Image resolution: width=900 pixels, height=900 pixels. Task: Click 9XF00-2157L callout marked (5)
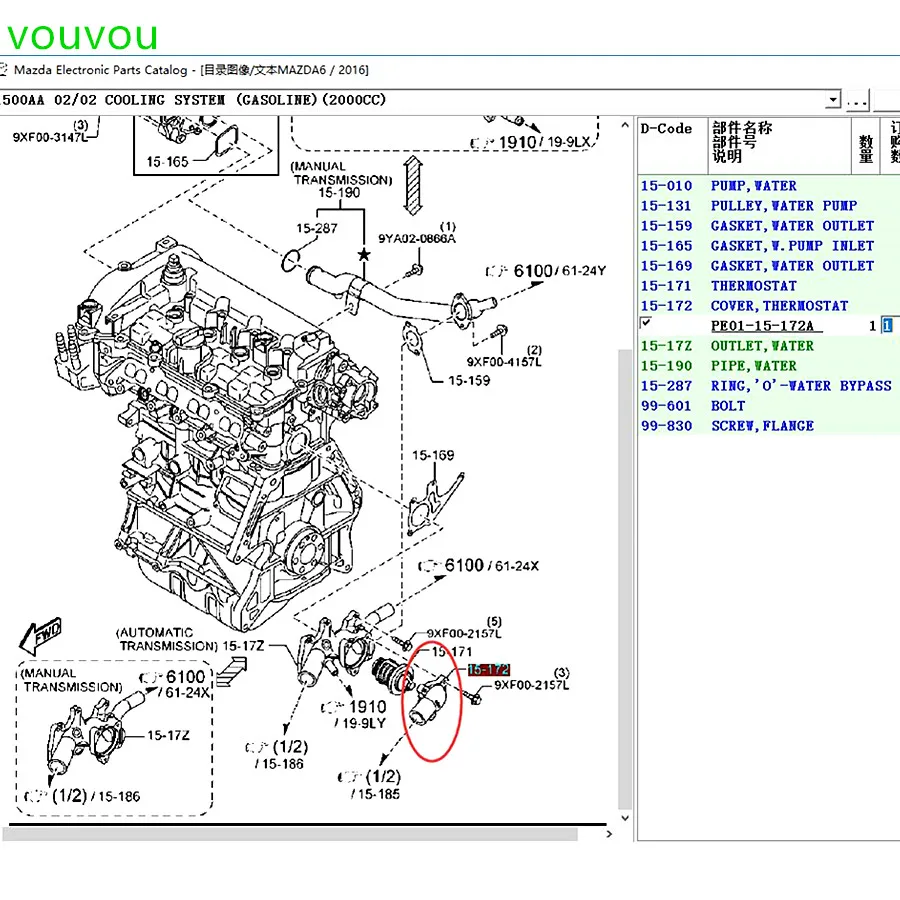click(x=464, y=634)
